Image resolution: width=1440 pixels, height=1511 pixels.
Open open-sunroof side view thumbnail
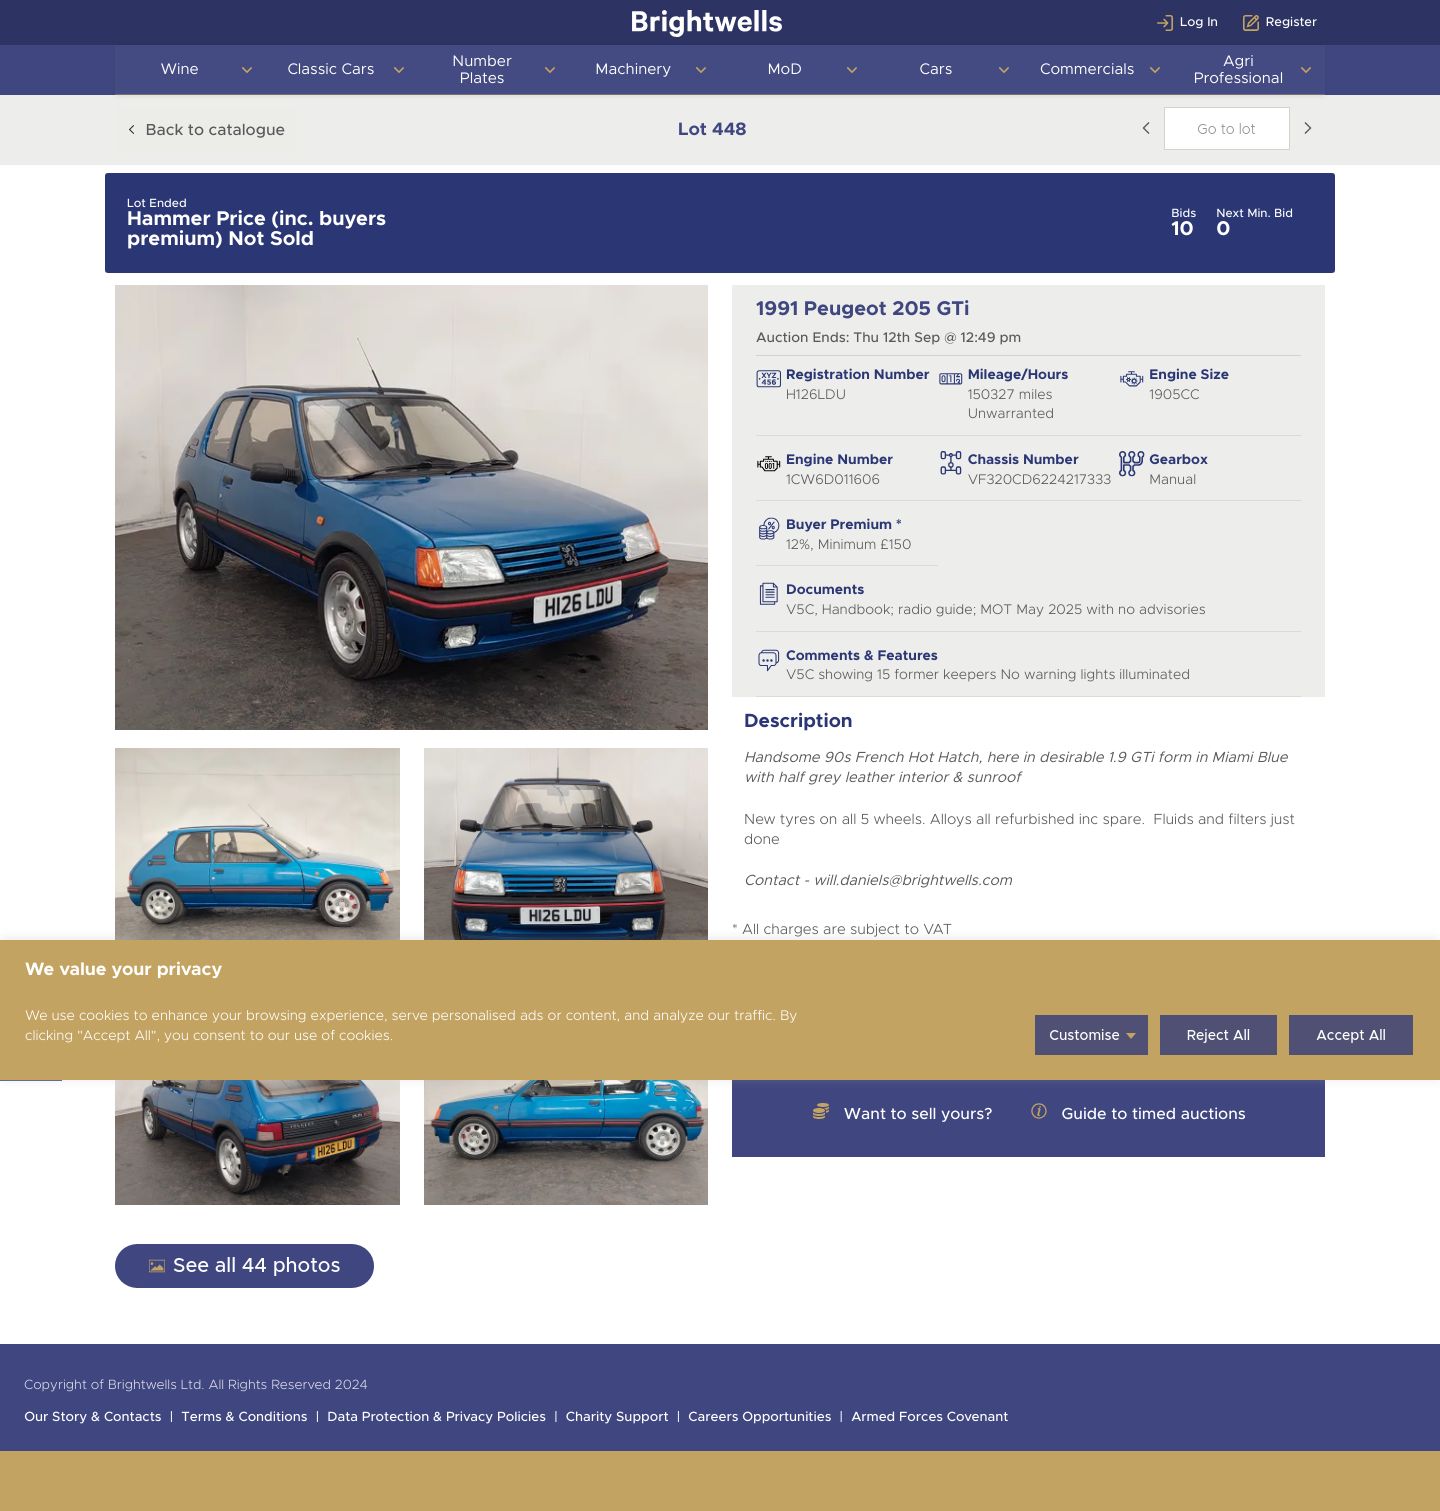pyautogui.click(x=565, y=1142)
